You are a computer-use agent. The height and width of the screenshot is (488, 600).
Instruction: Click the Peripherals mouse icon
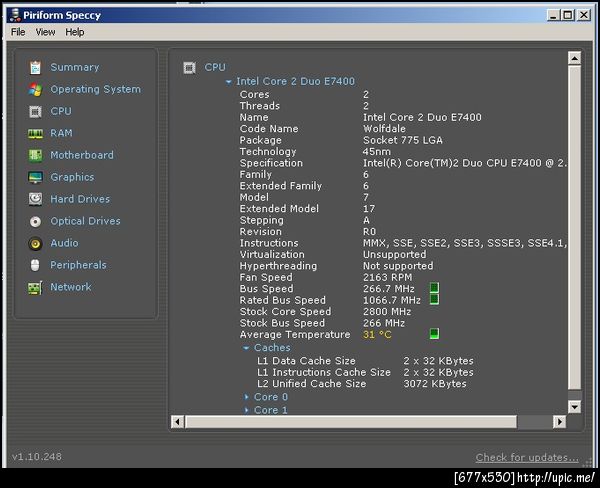pos(35,265)
